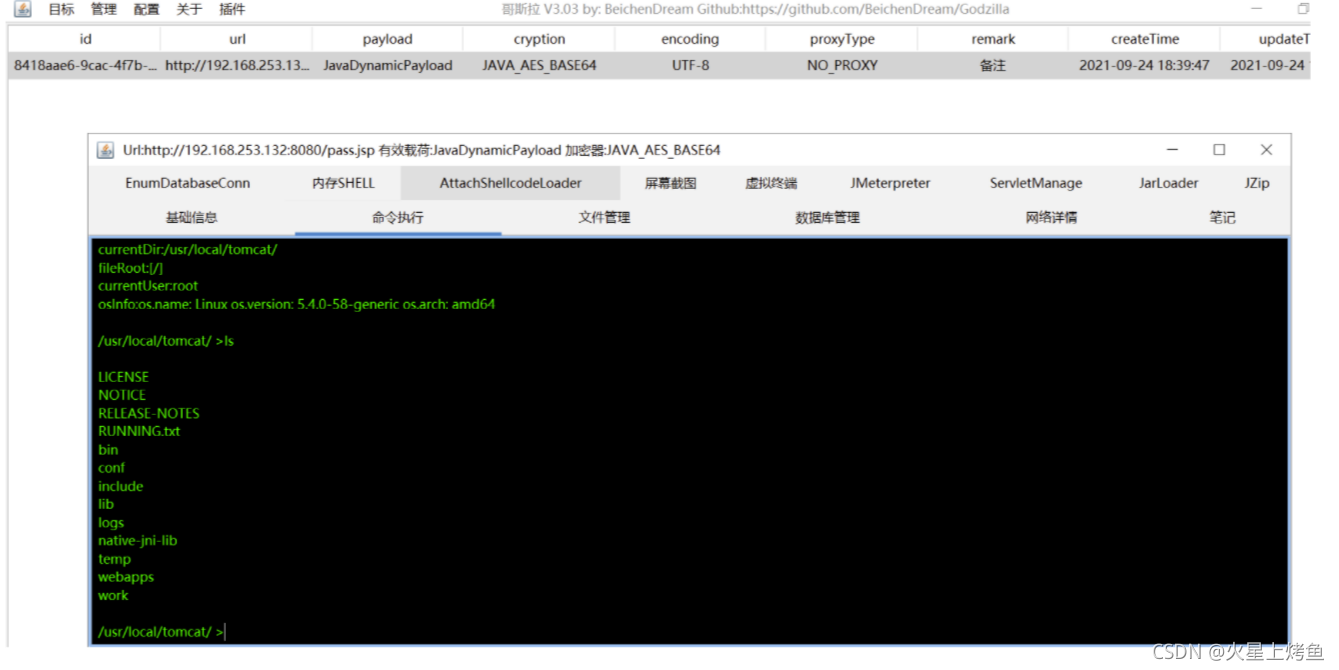Minimize the shell session window
1339x670 pixels.
pyautogui.click(x=1173, y=150)
